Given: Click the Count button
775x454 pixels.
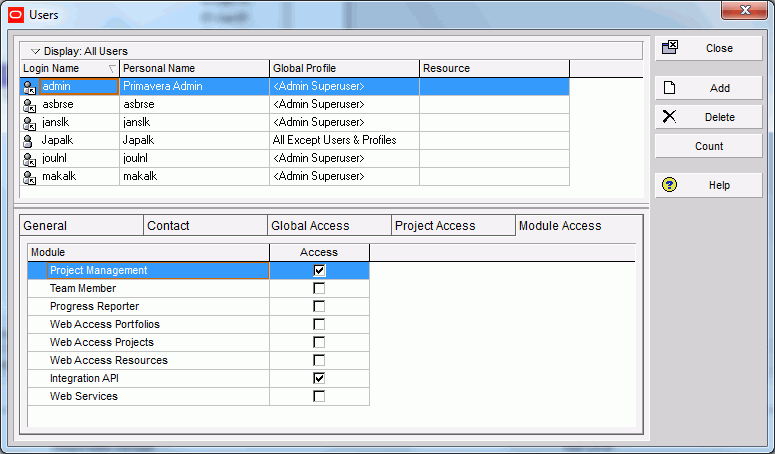Looking at the screenshot, I should point(709,146).
